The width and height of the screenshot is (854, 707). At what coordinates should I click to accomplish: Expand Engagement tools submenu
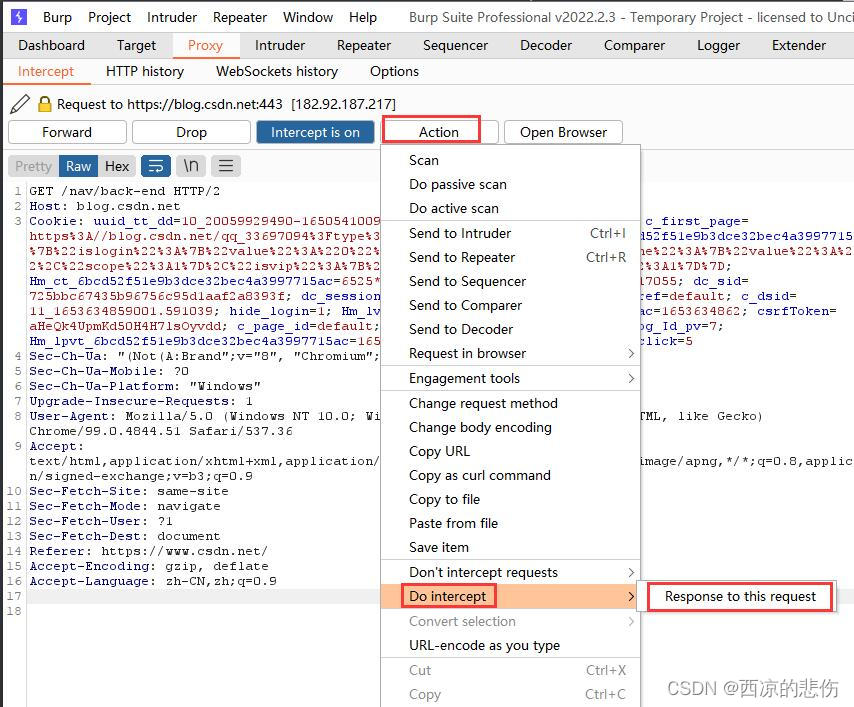tap(510, 378)
